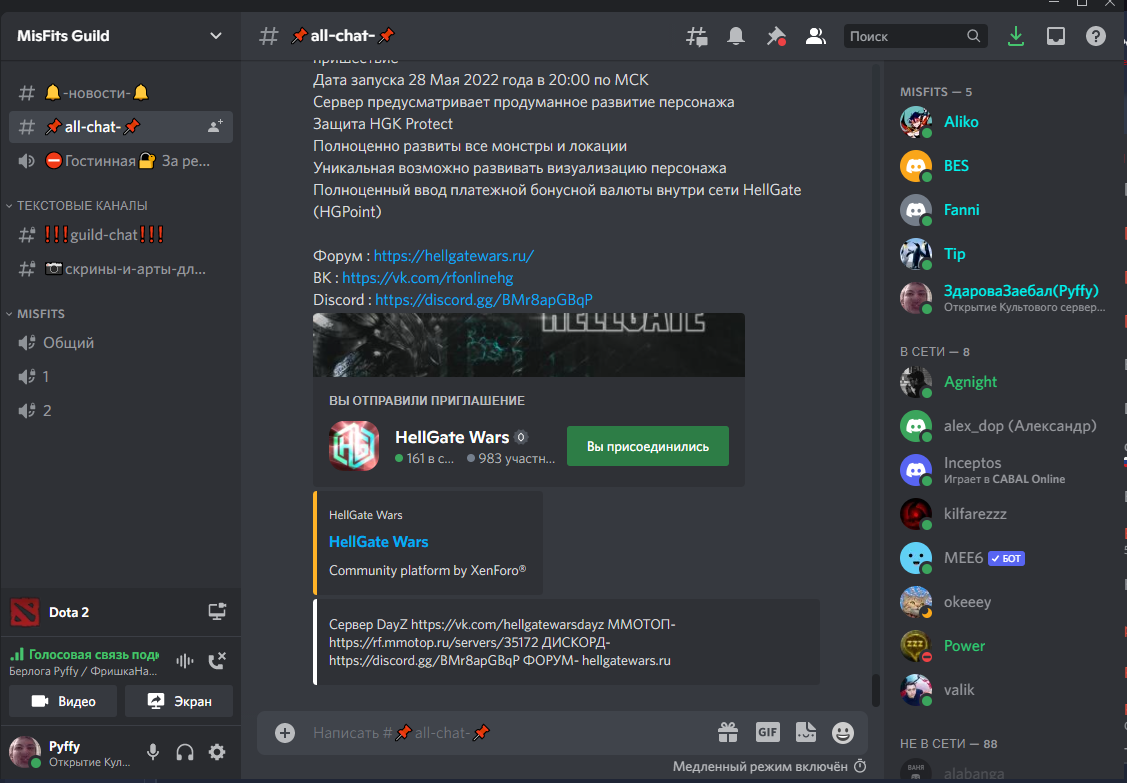Open alex_dop (Александр) profile

pyautogui.click(x=1003, y=426)
